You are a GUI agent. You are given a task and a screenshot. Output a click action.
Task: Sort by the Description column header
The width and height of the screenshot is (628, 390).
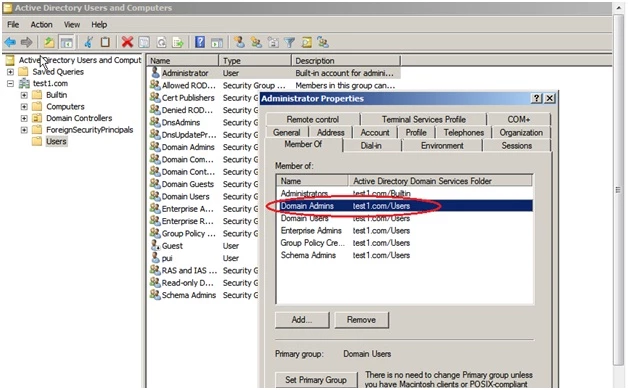[x=346, y=60]
